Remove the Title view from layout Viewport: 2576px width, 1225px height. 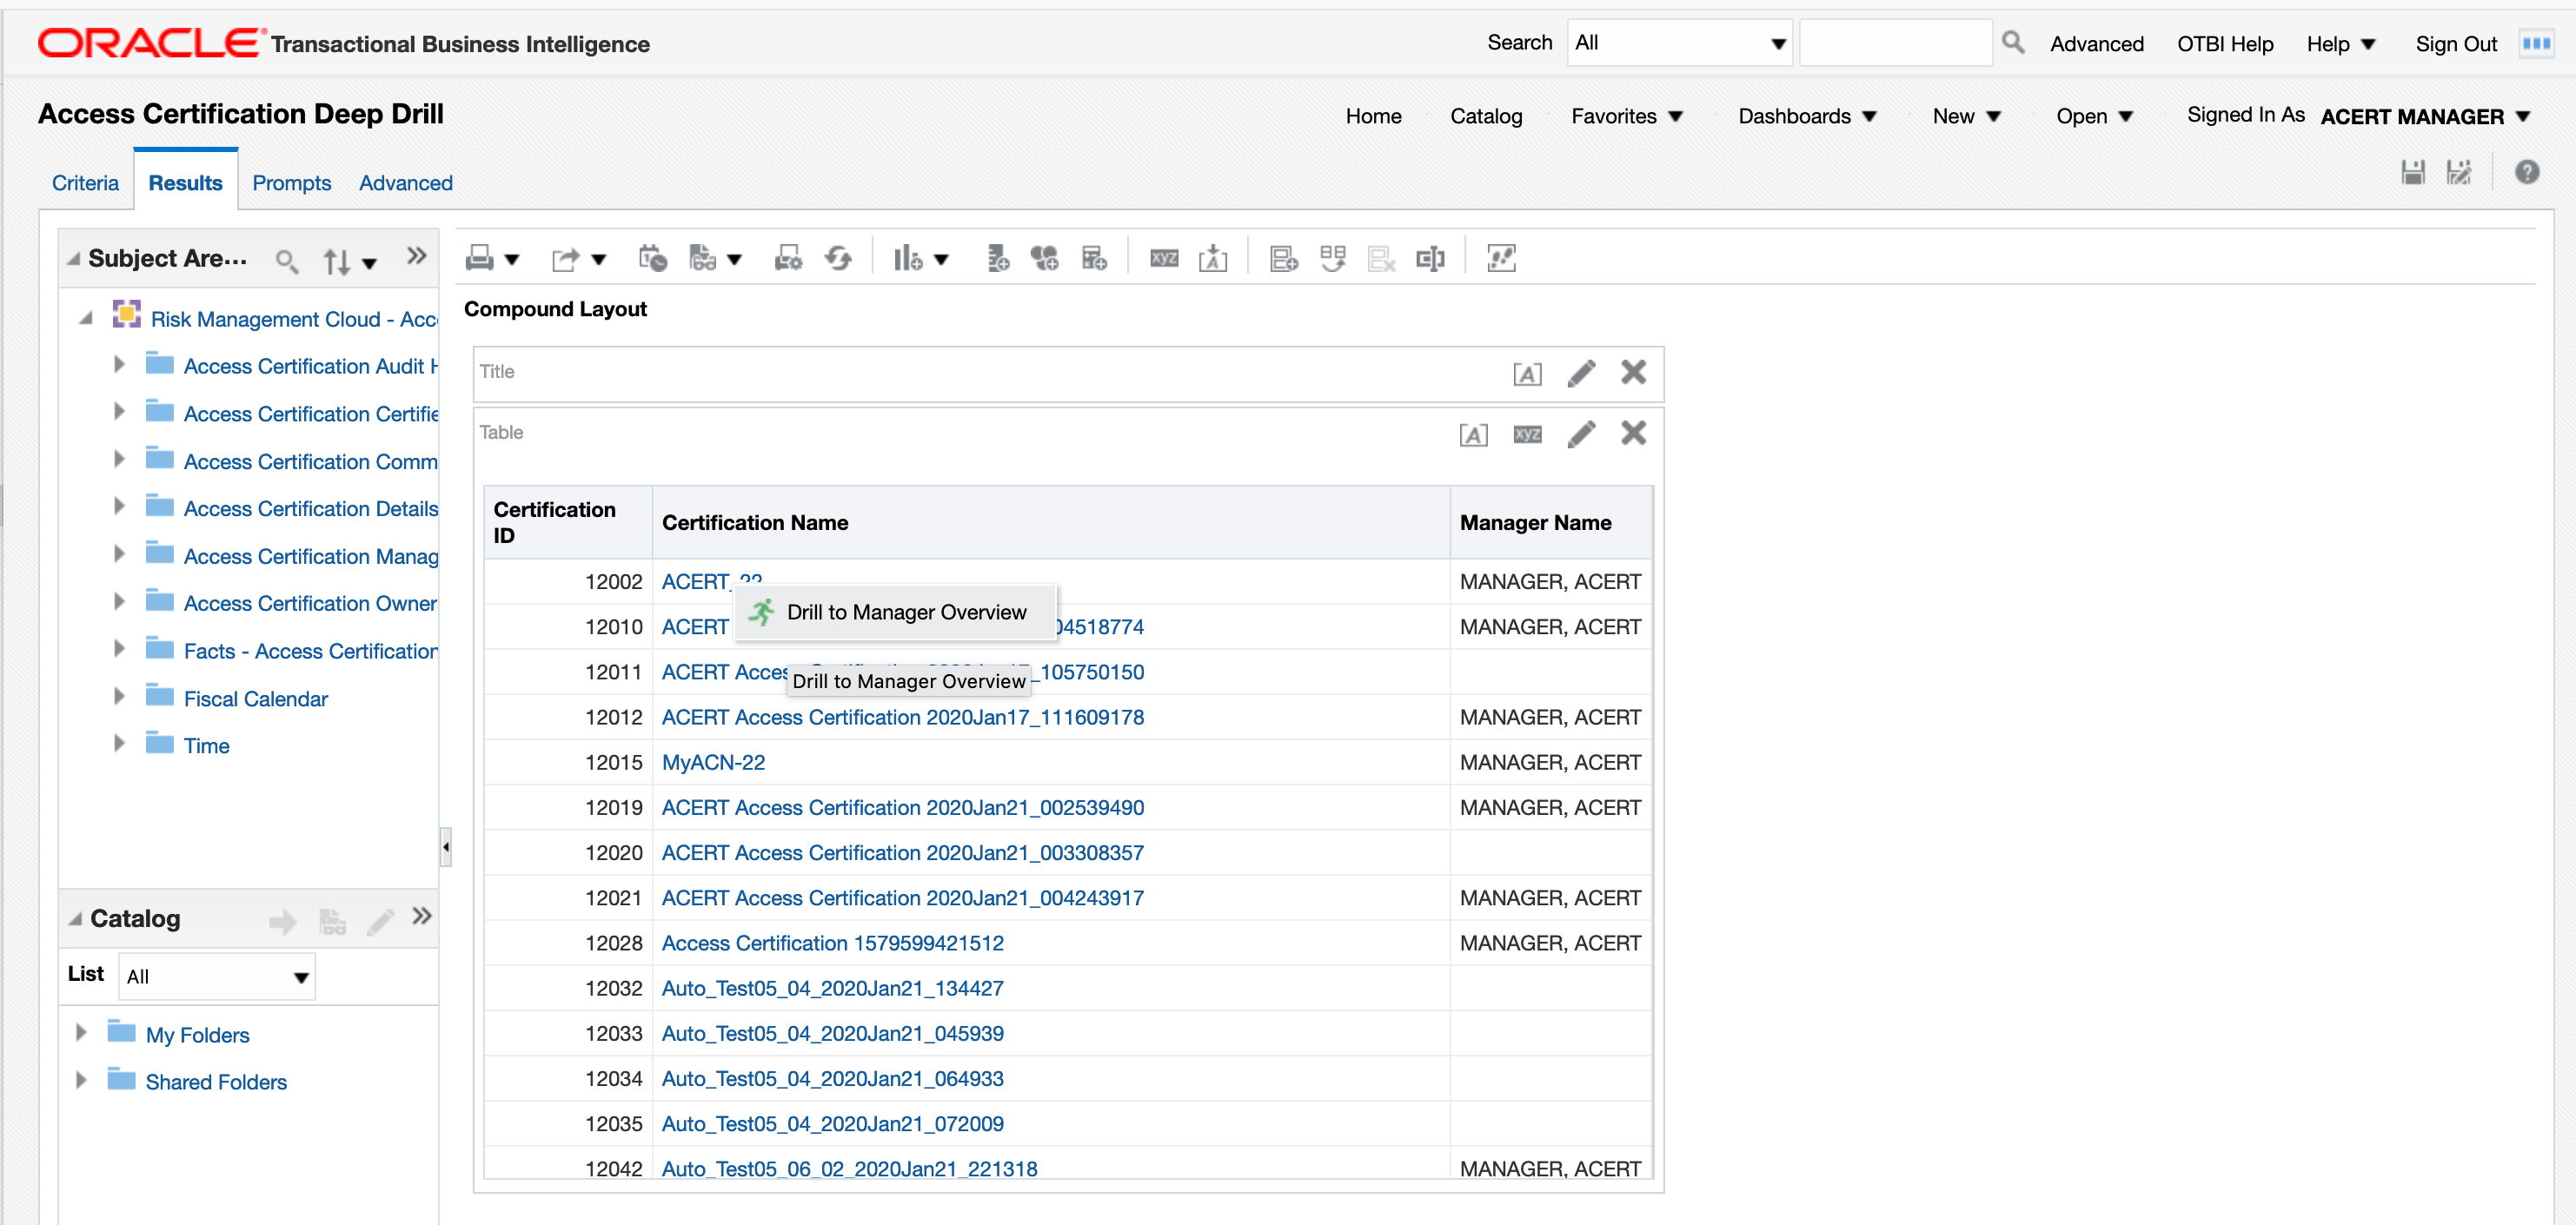1633,372
